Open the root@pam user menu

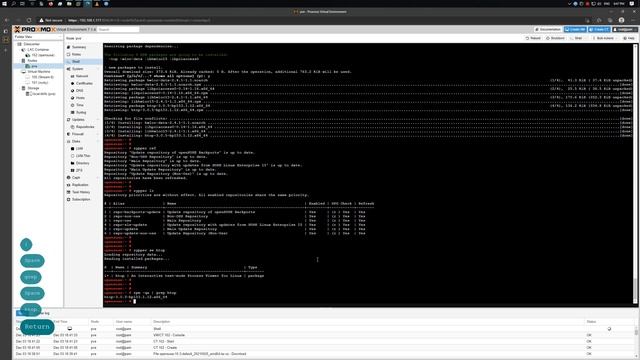624,29
